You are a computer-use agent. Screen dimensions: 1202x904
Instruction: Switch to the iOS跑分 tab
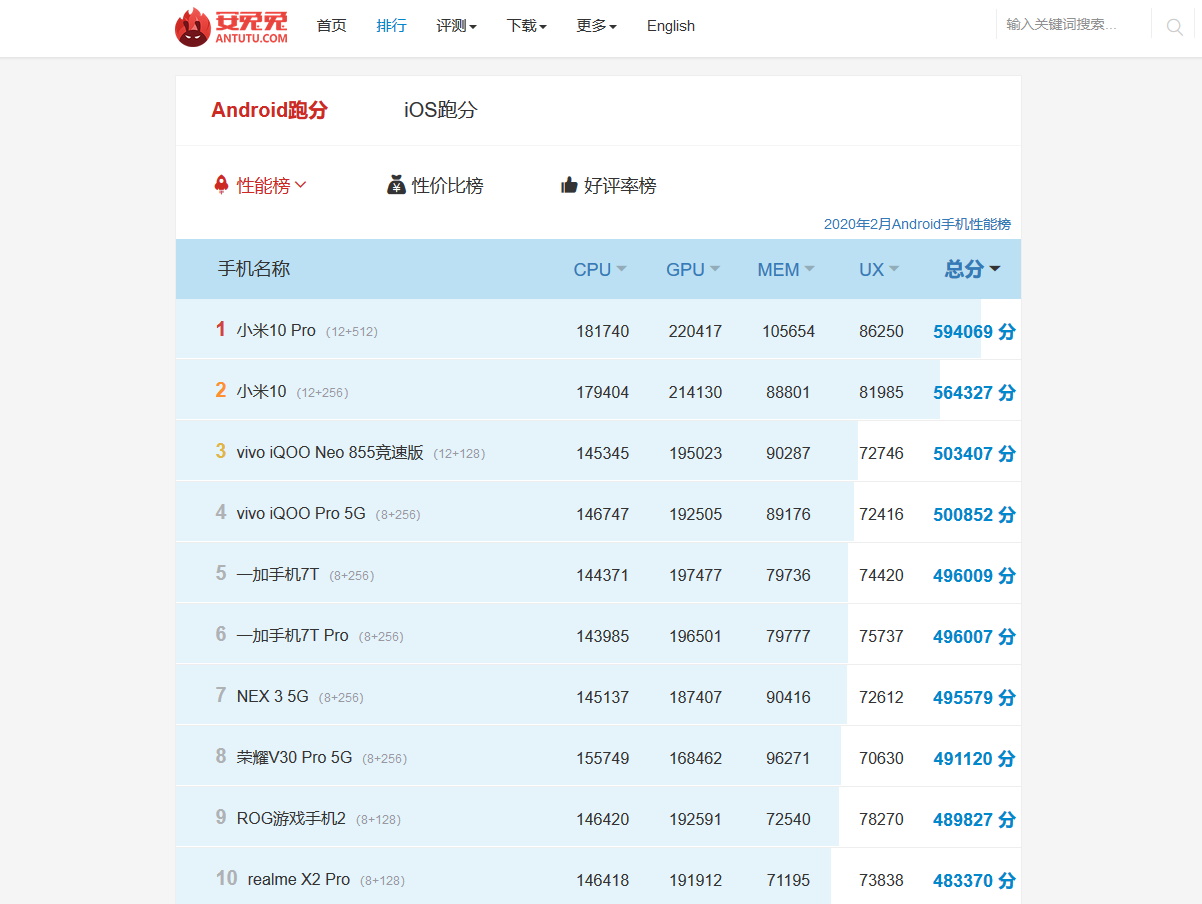pyautogui.click(x=440, y=110)
